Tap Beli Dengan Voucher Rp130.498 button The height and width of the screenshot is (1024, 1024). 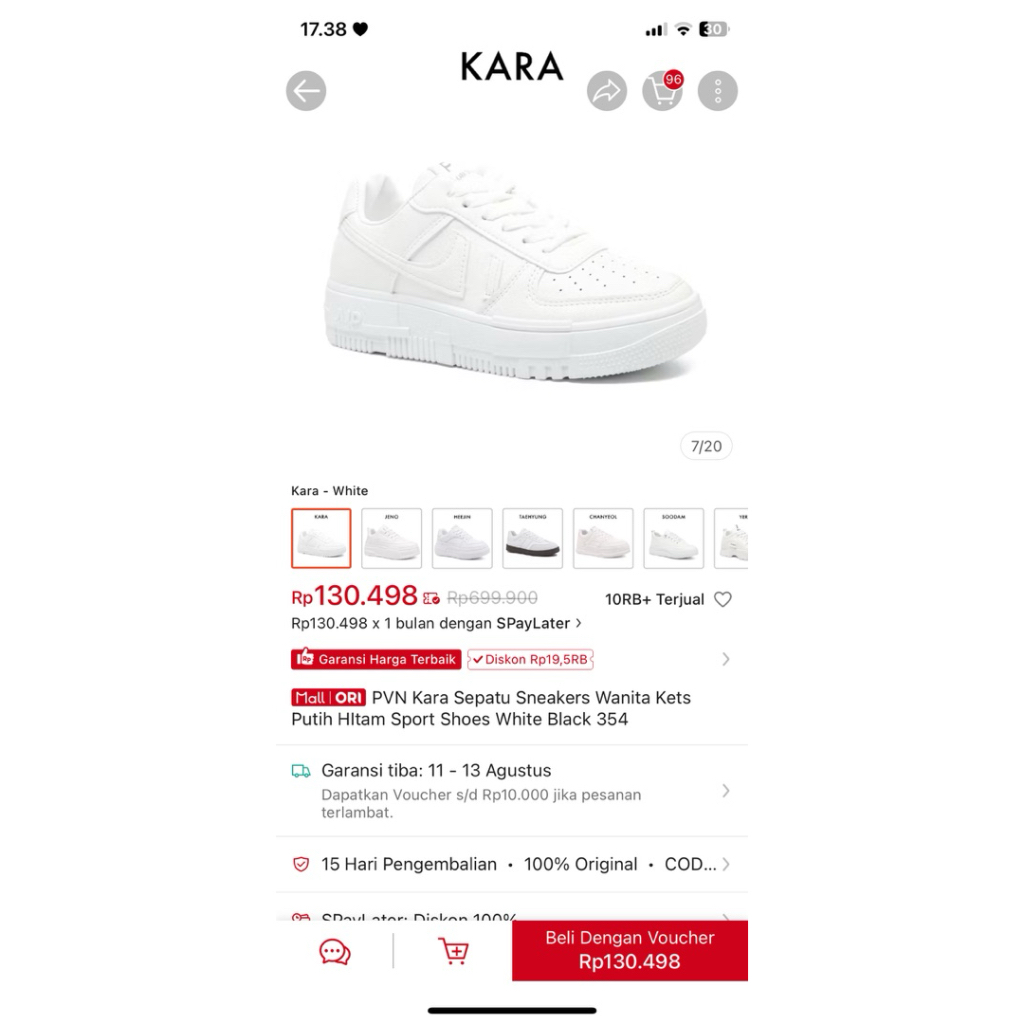click(x=630, y=950)
